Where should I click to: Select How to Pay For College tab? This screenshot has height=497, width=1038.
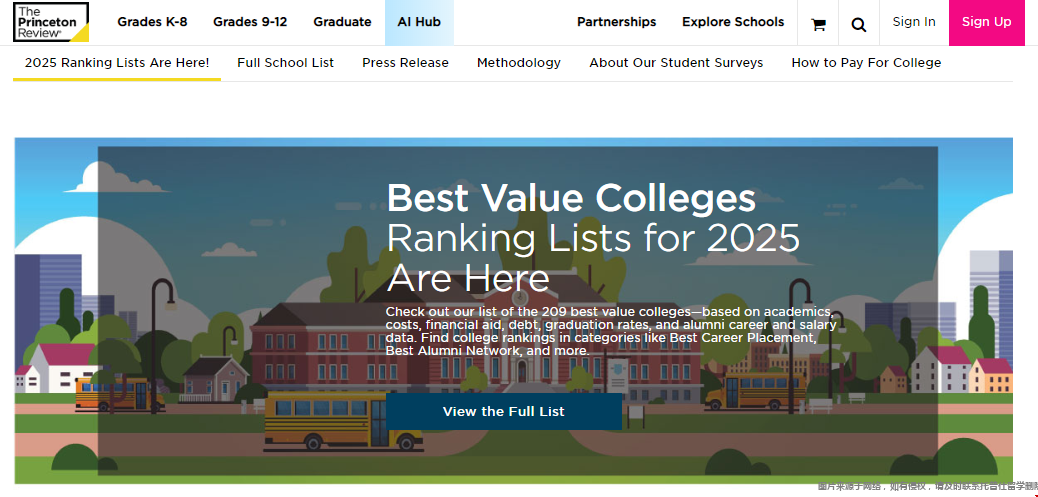pyautogui.click(x=866, y=62)
